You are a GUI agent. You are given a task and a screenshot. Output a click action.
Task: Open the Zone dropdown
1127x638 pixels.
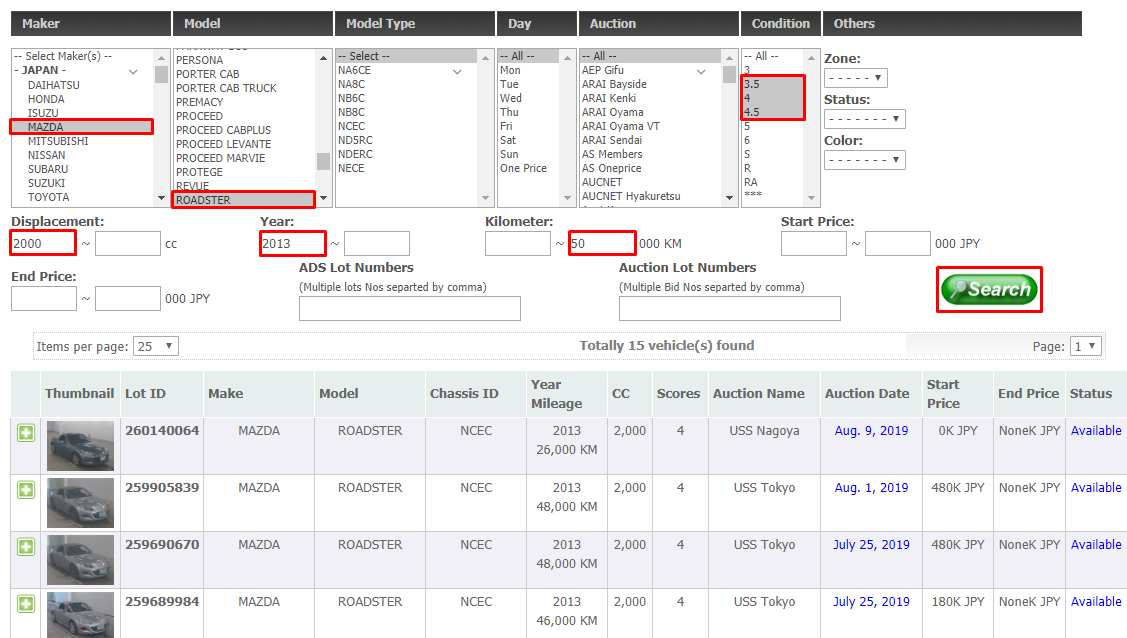(x=855, y=78)
